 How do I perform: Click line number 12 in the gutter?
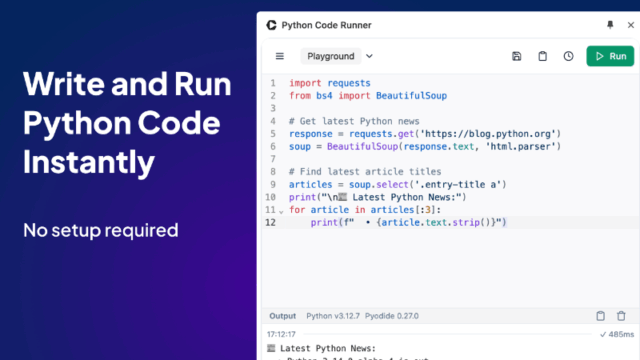[x=270, y=222]
